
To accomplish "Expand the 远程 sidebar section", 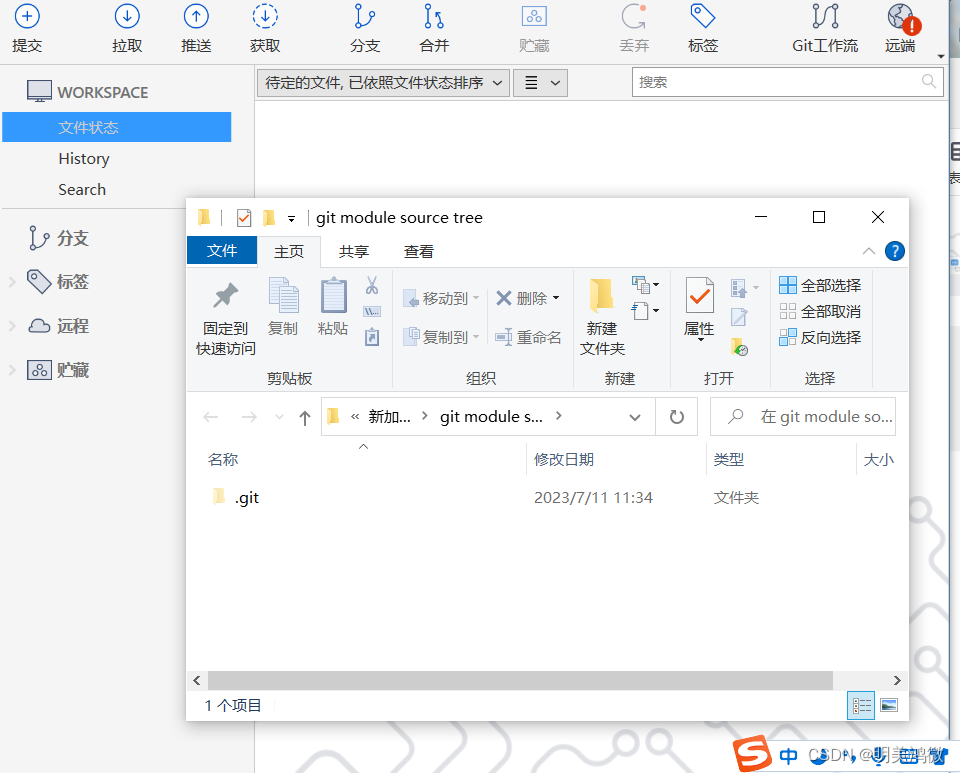I will 12,326.
